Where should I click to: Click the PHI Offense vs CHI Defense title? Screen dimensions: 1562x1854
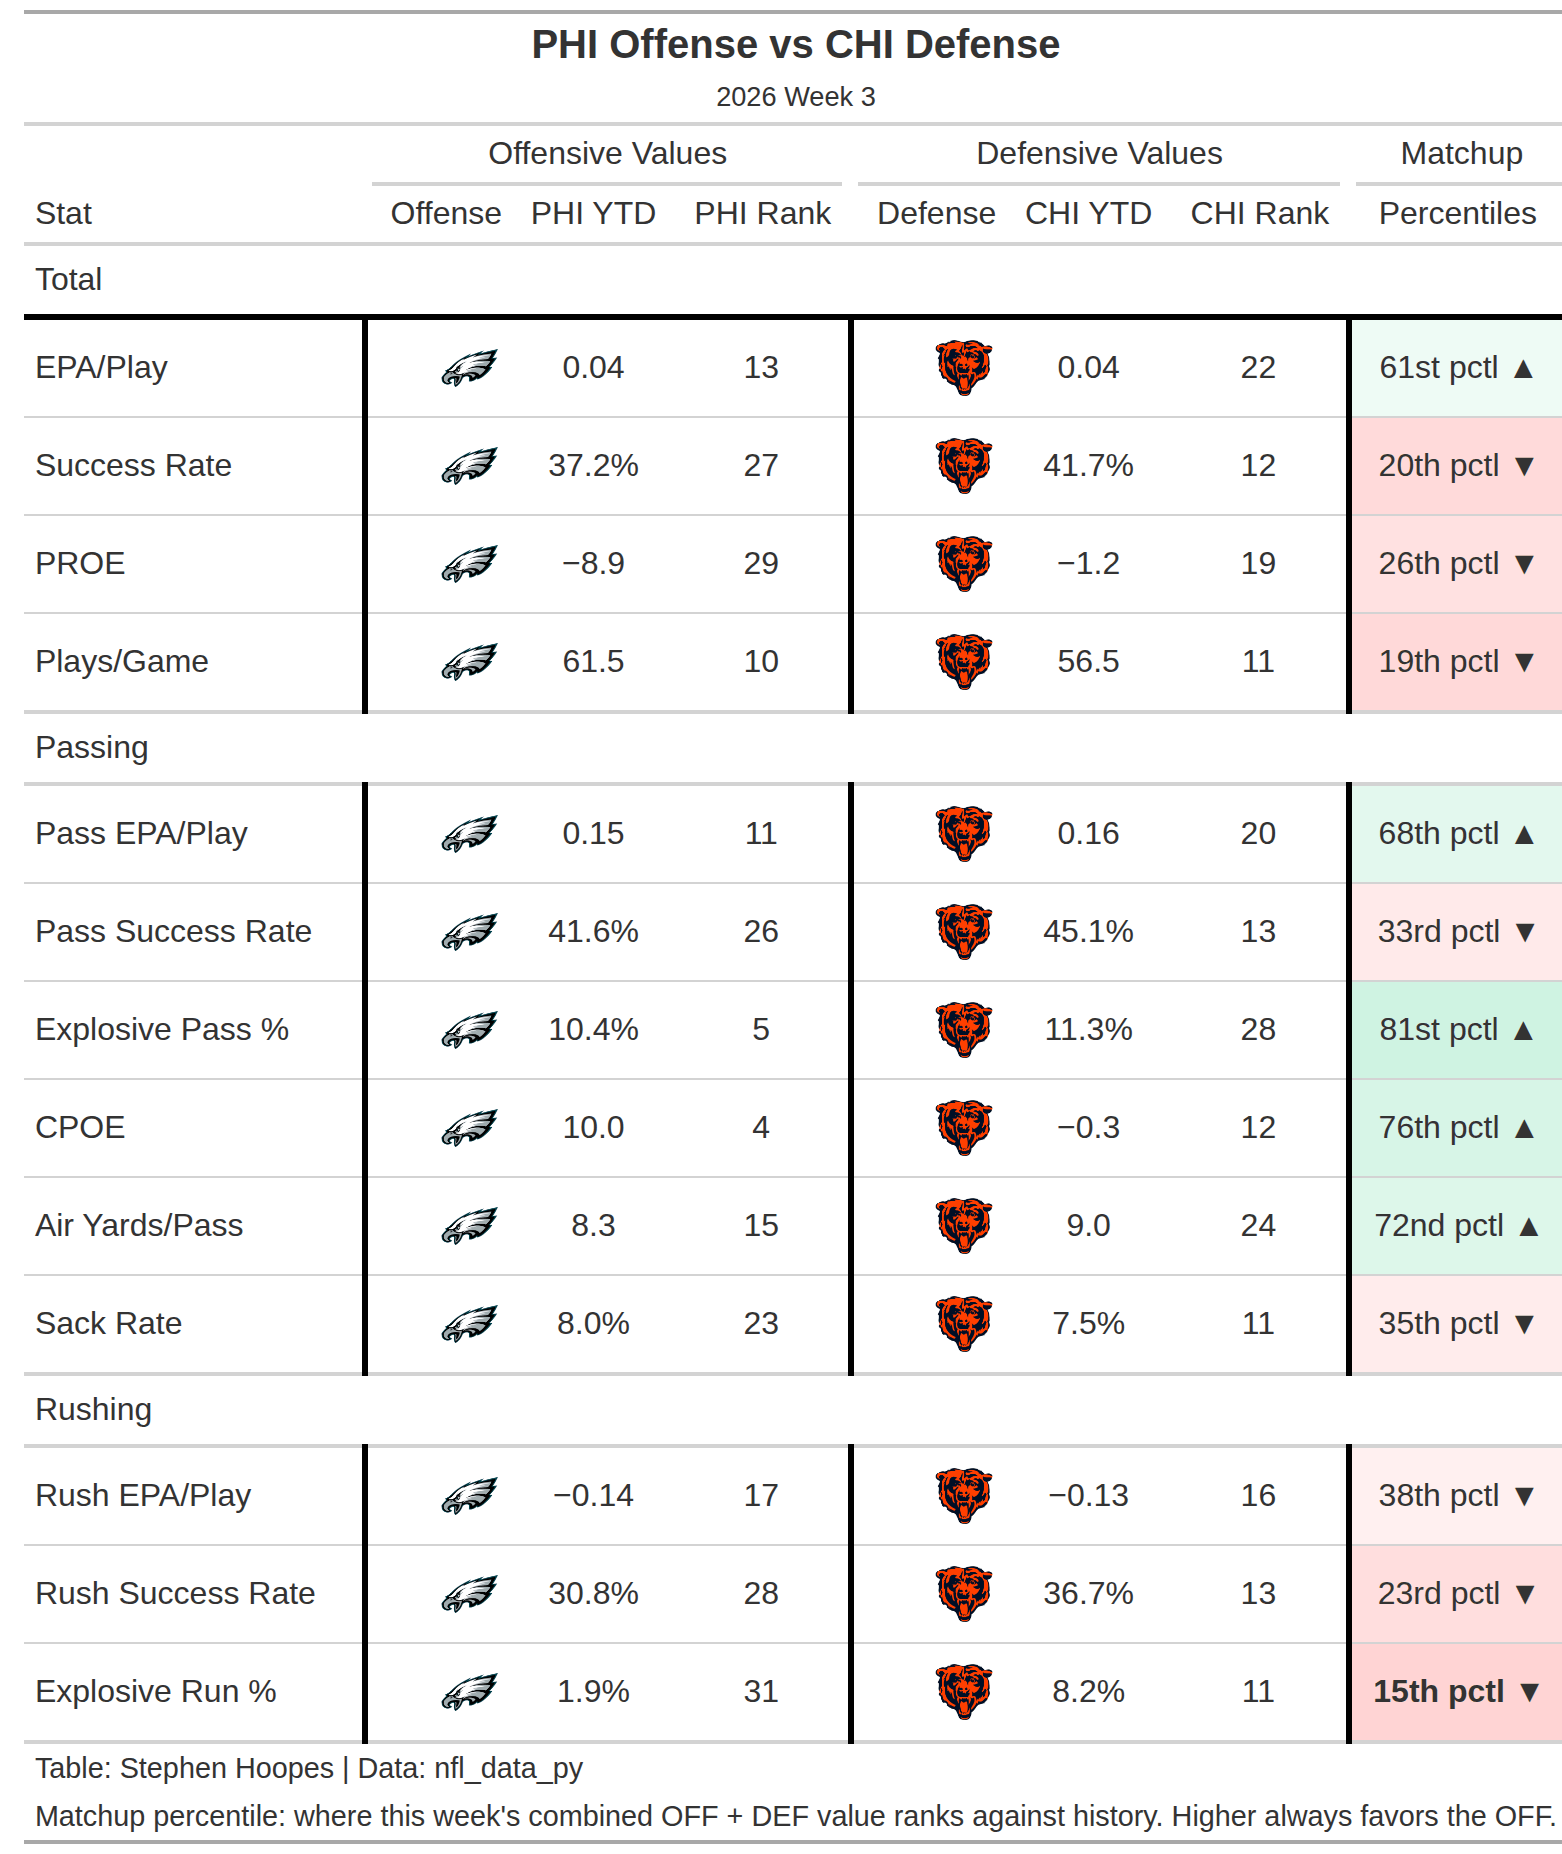[x=795, y=45]
